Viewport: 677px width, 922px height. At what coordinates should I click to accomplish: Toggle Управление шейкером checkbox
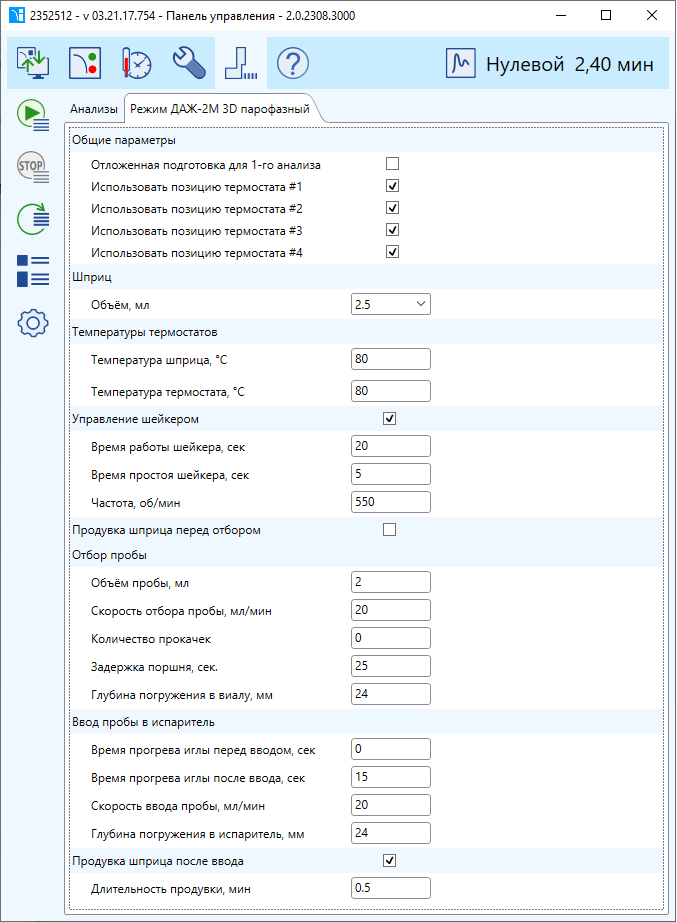pos(389,419)
